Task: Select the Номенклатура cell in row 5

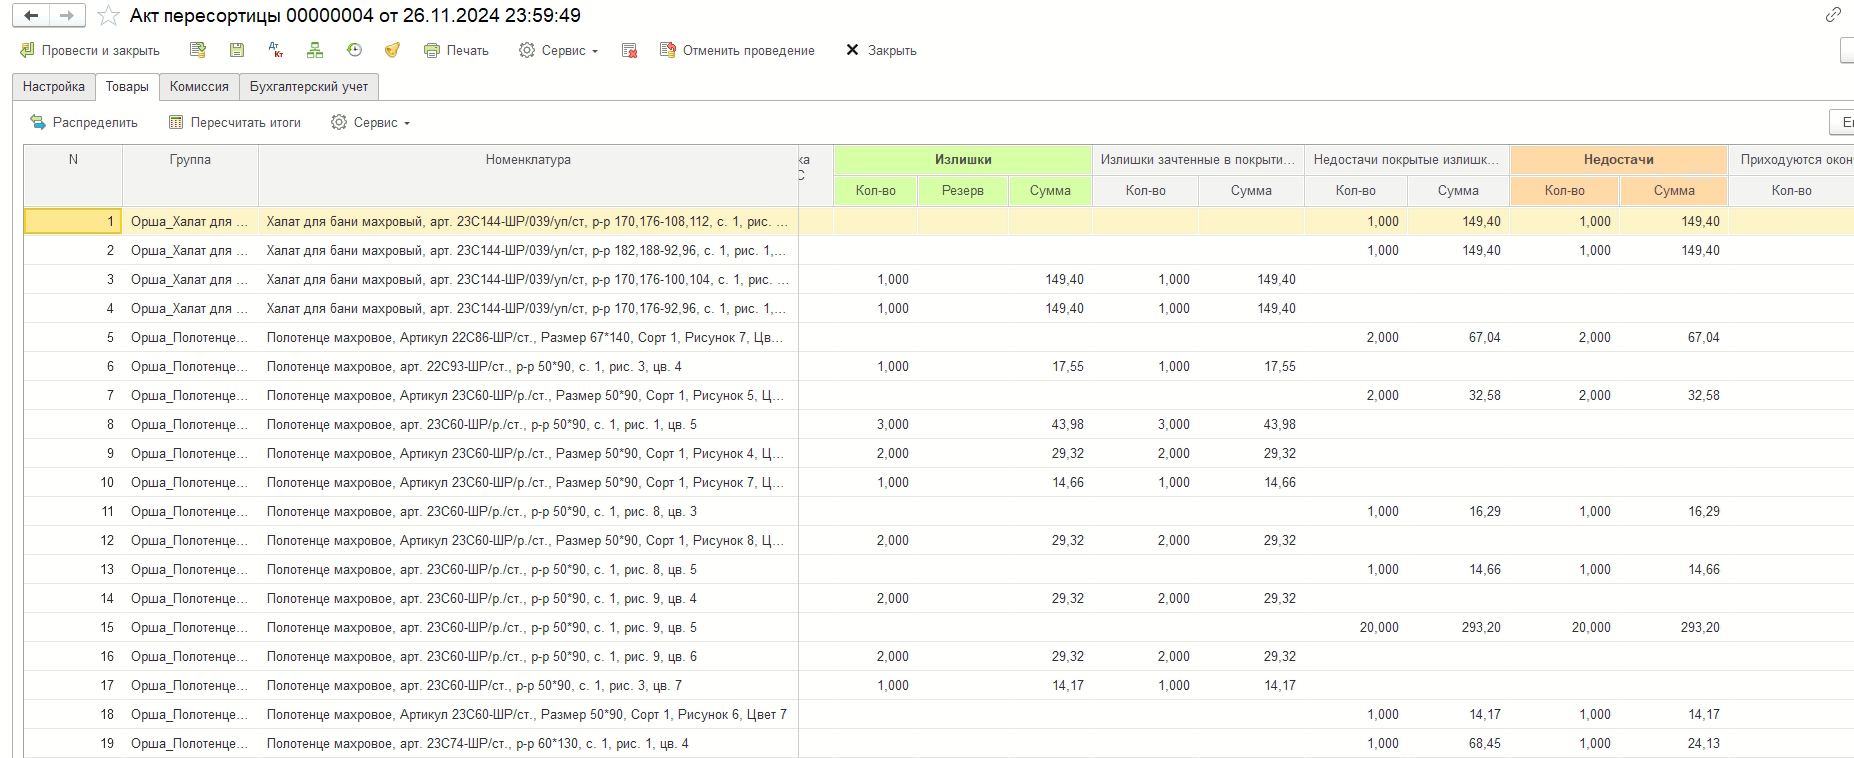Action: (x=528, y=337)
